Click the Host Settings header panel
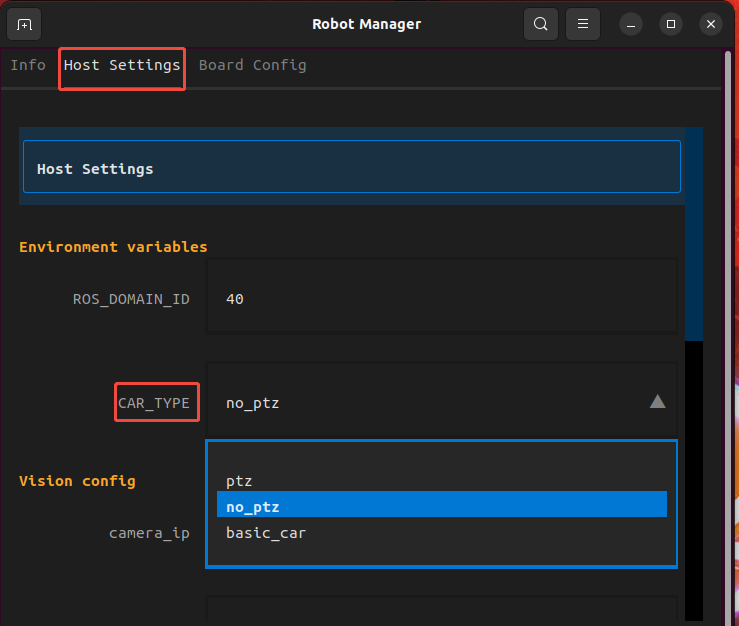The image size is (739, 626). pyautogui.click(x=352, y=166)
